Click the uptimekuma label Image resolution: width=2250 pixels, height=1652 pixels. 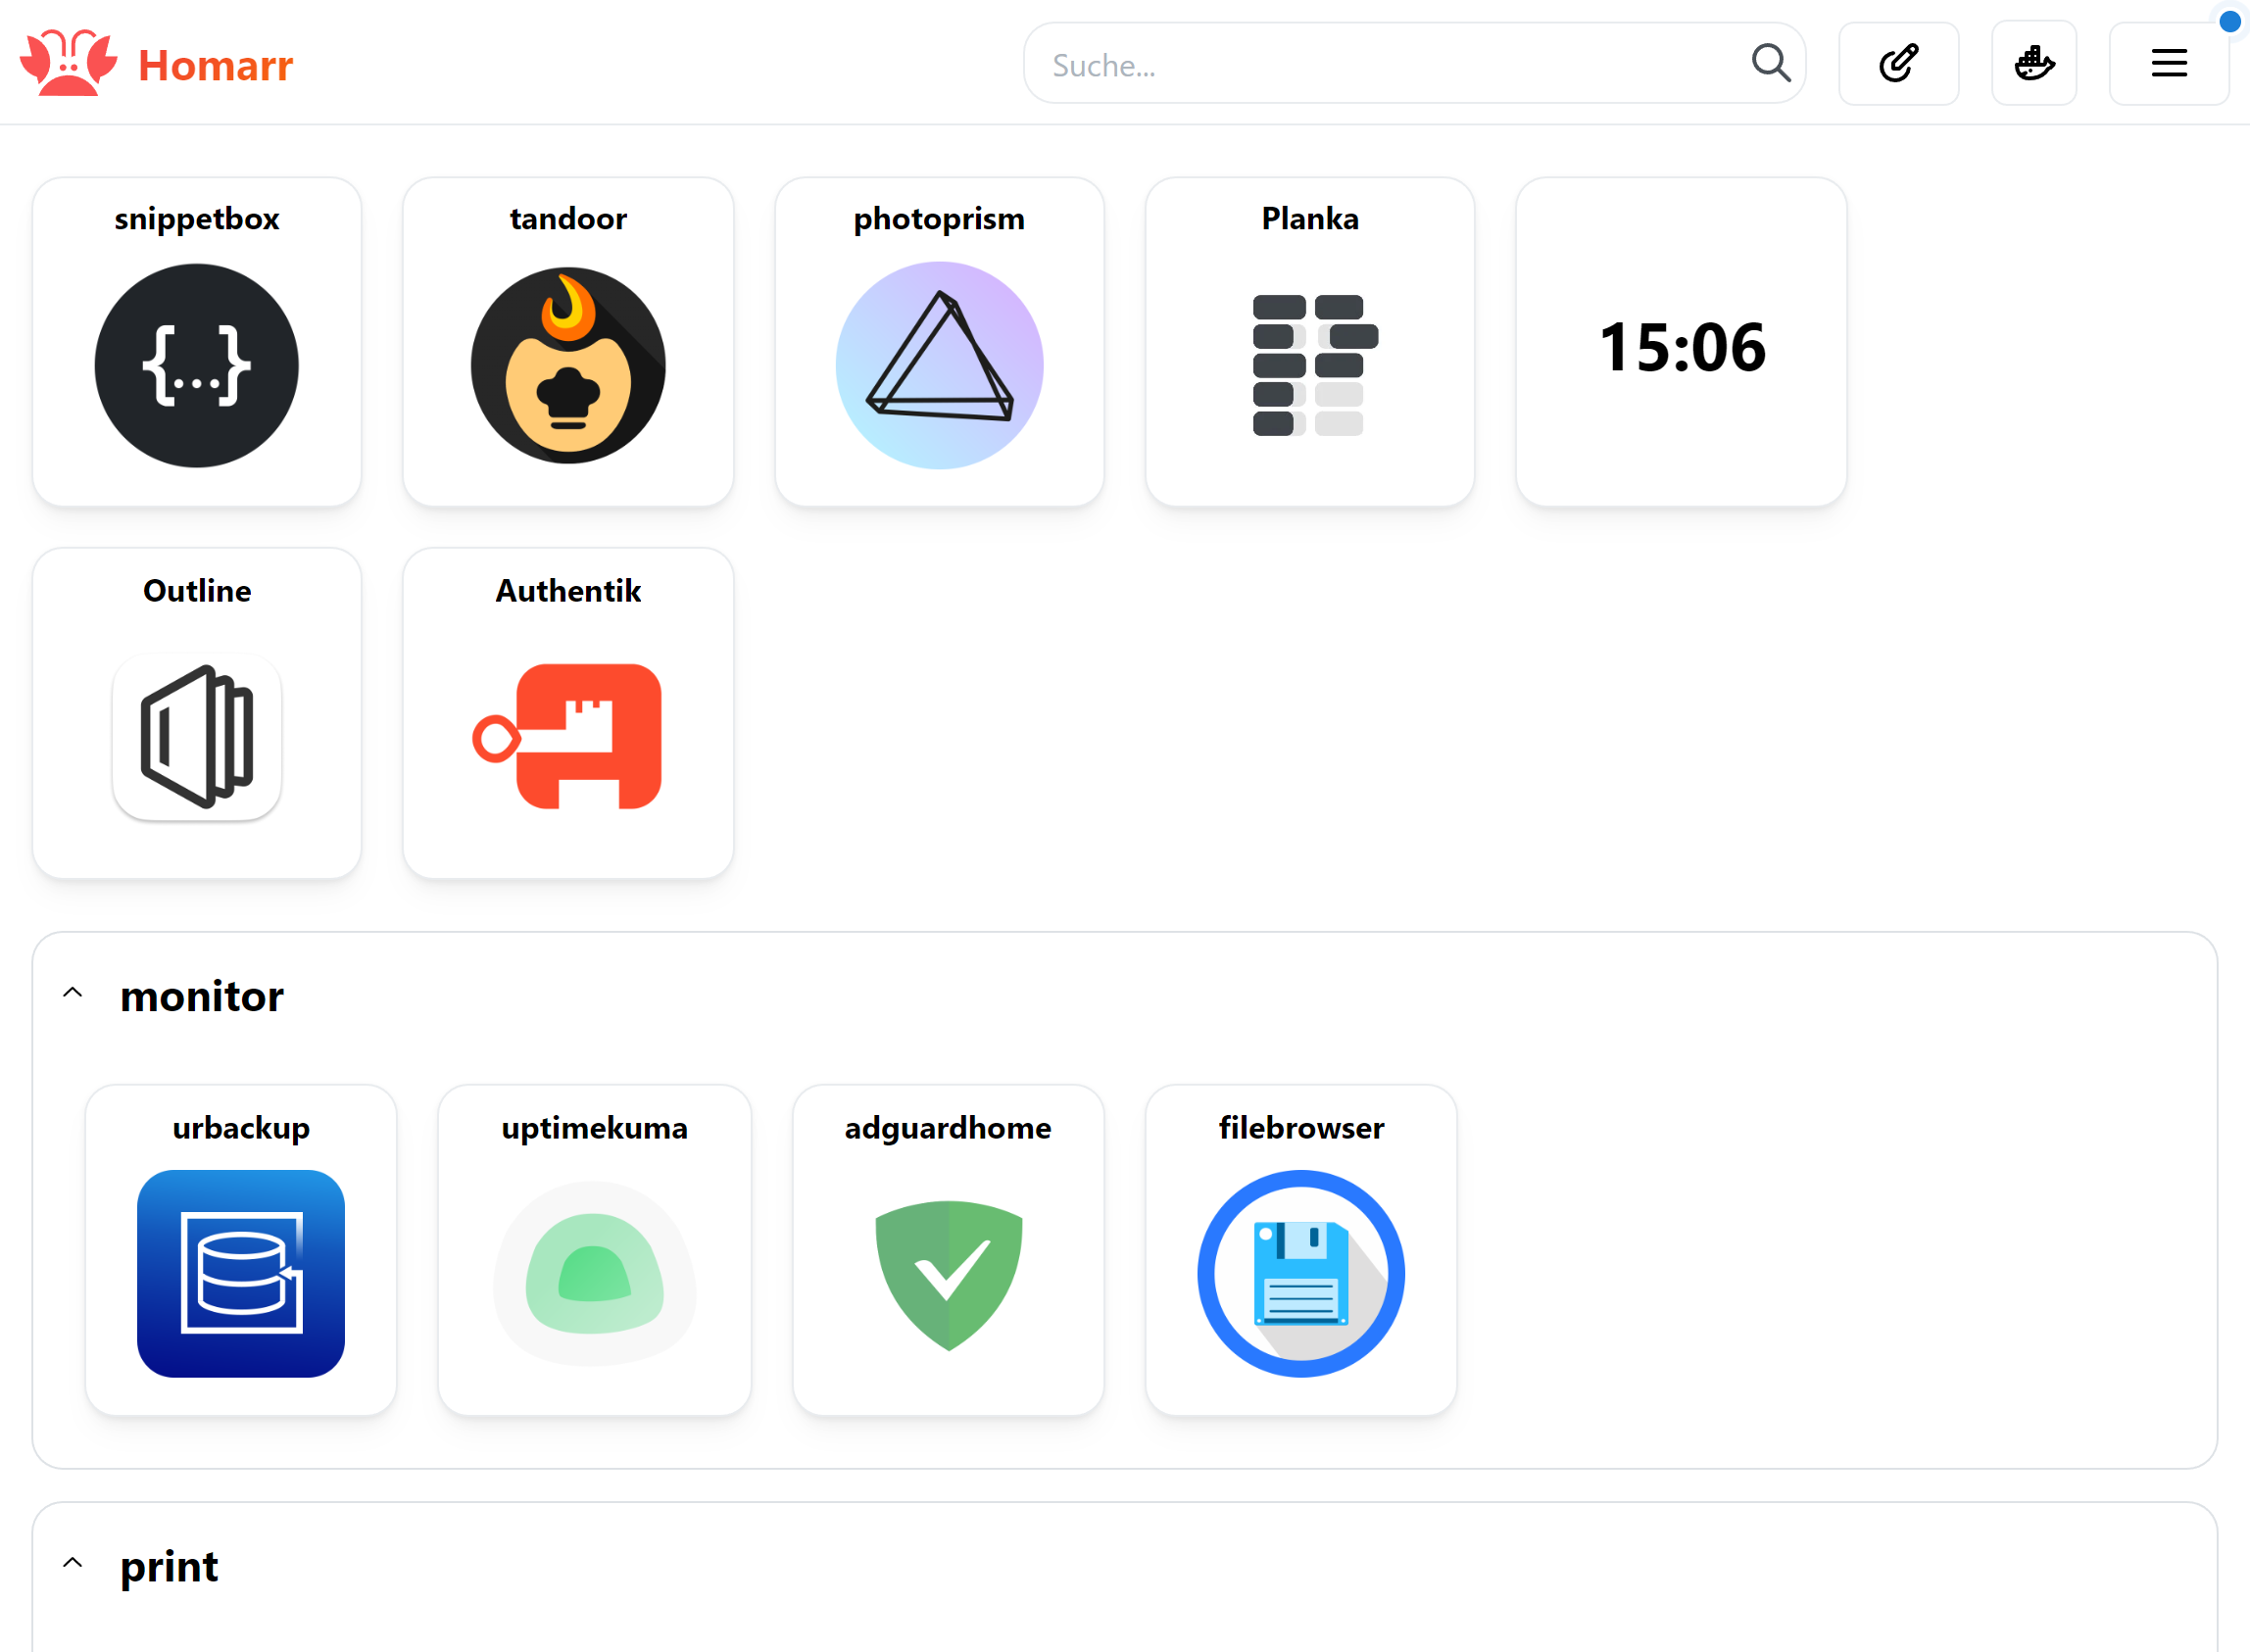(x=594, y=1127)
